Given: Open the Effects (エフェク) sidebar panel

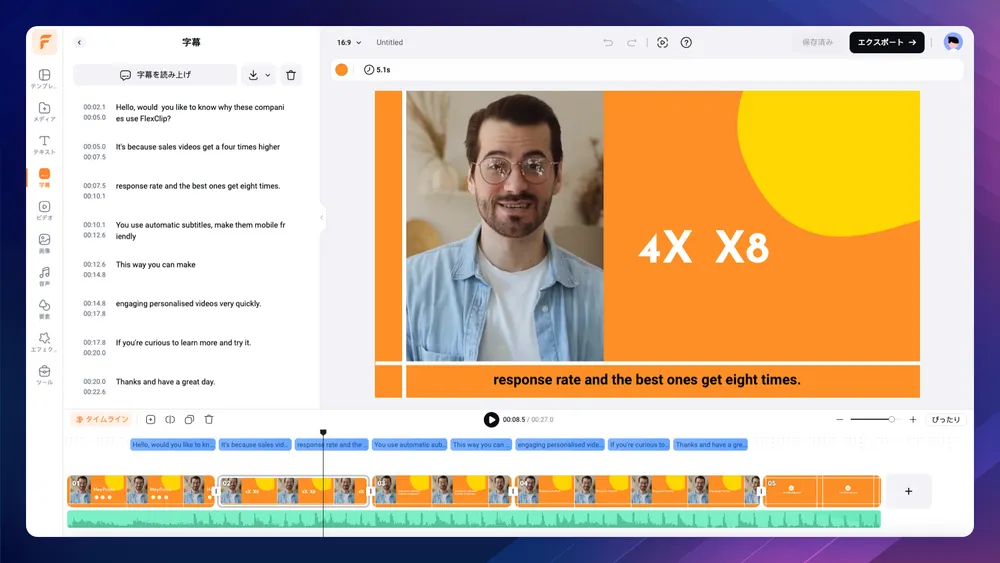Looking at the screenshot, I should (x=44, y=342).
